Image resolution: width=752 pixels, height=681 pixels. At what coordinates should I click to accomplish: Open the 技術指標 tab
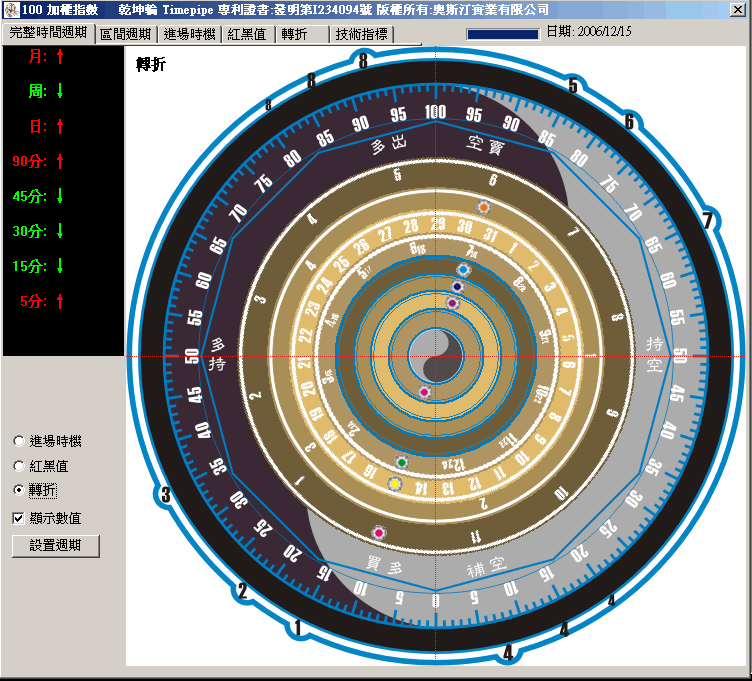click(x=362, y=34)
